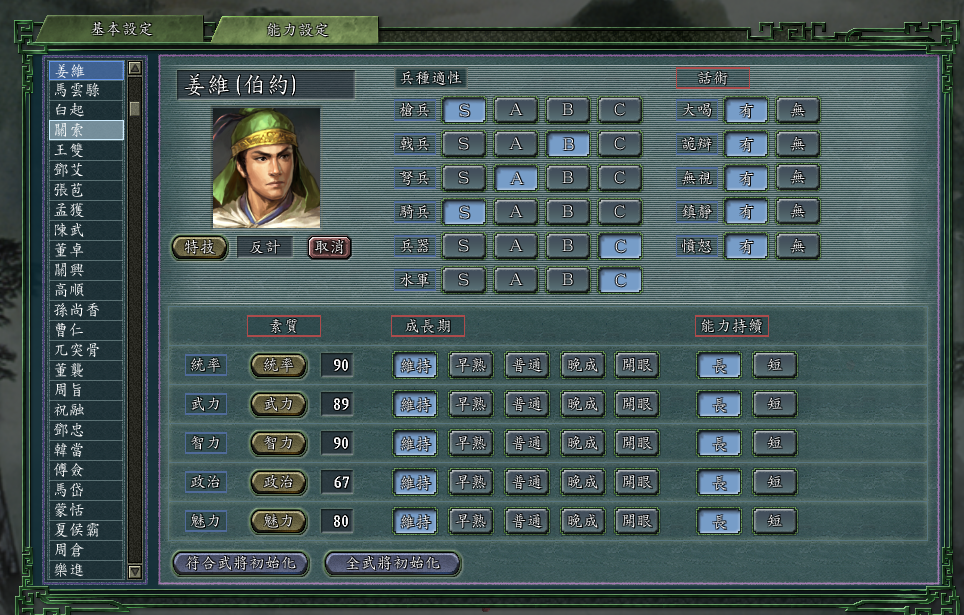This screenshot has height=615, width=964.
Task: Click the officer list scroll-up arrow
Action: [x=135, y=68]
